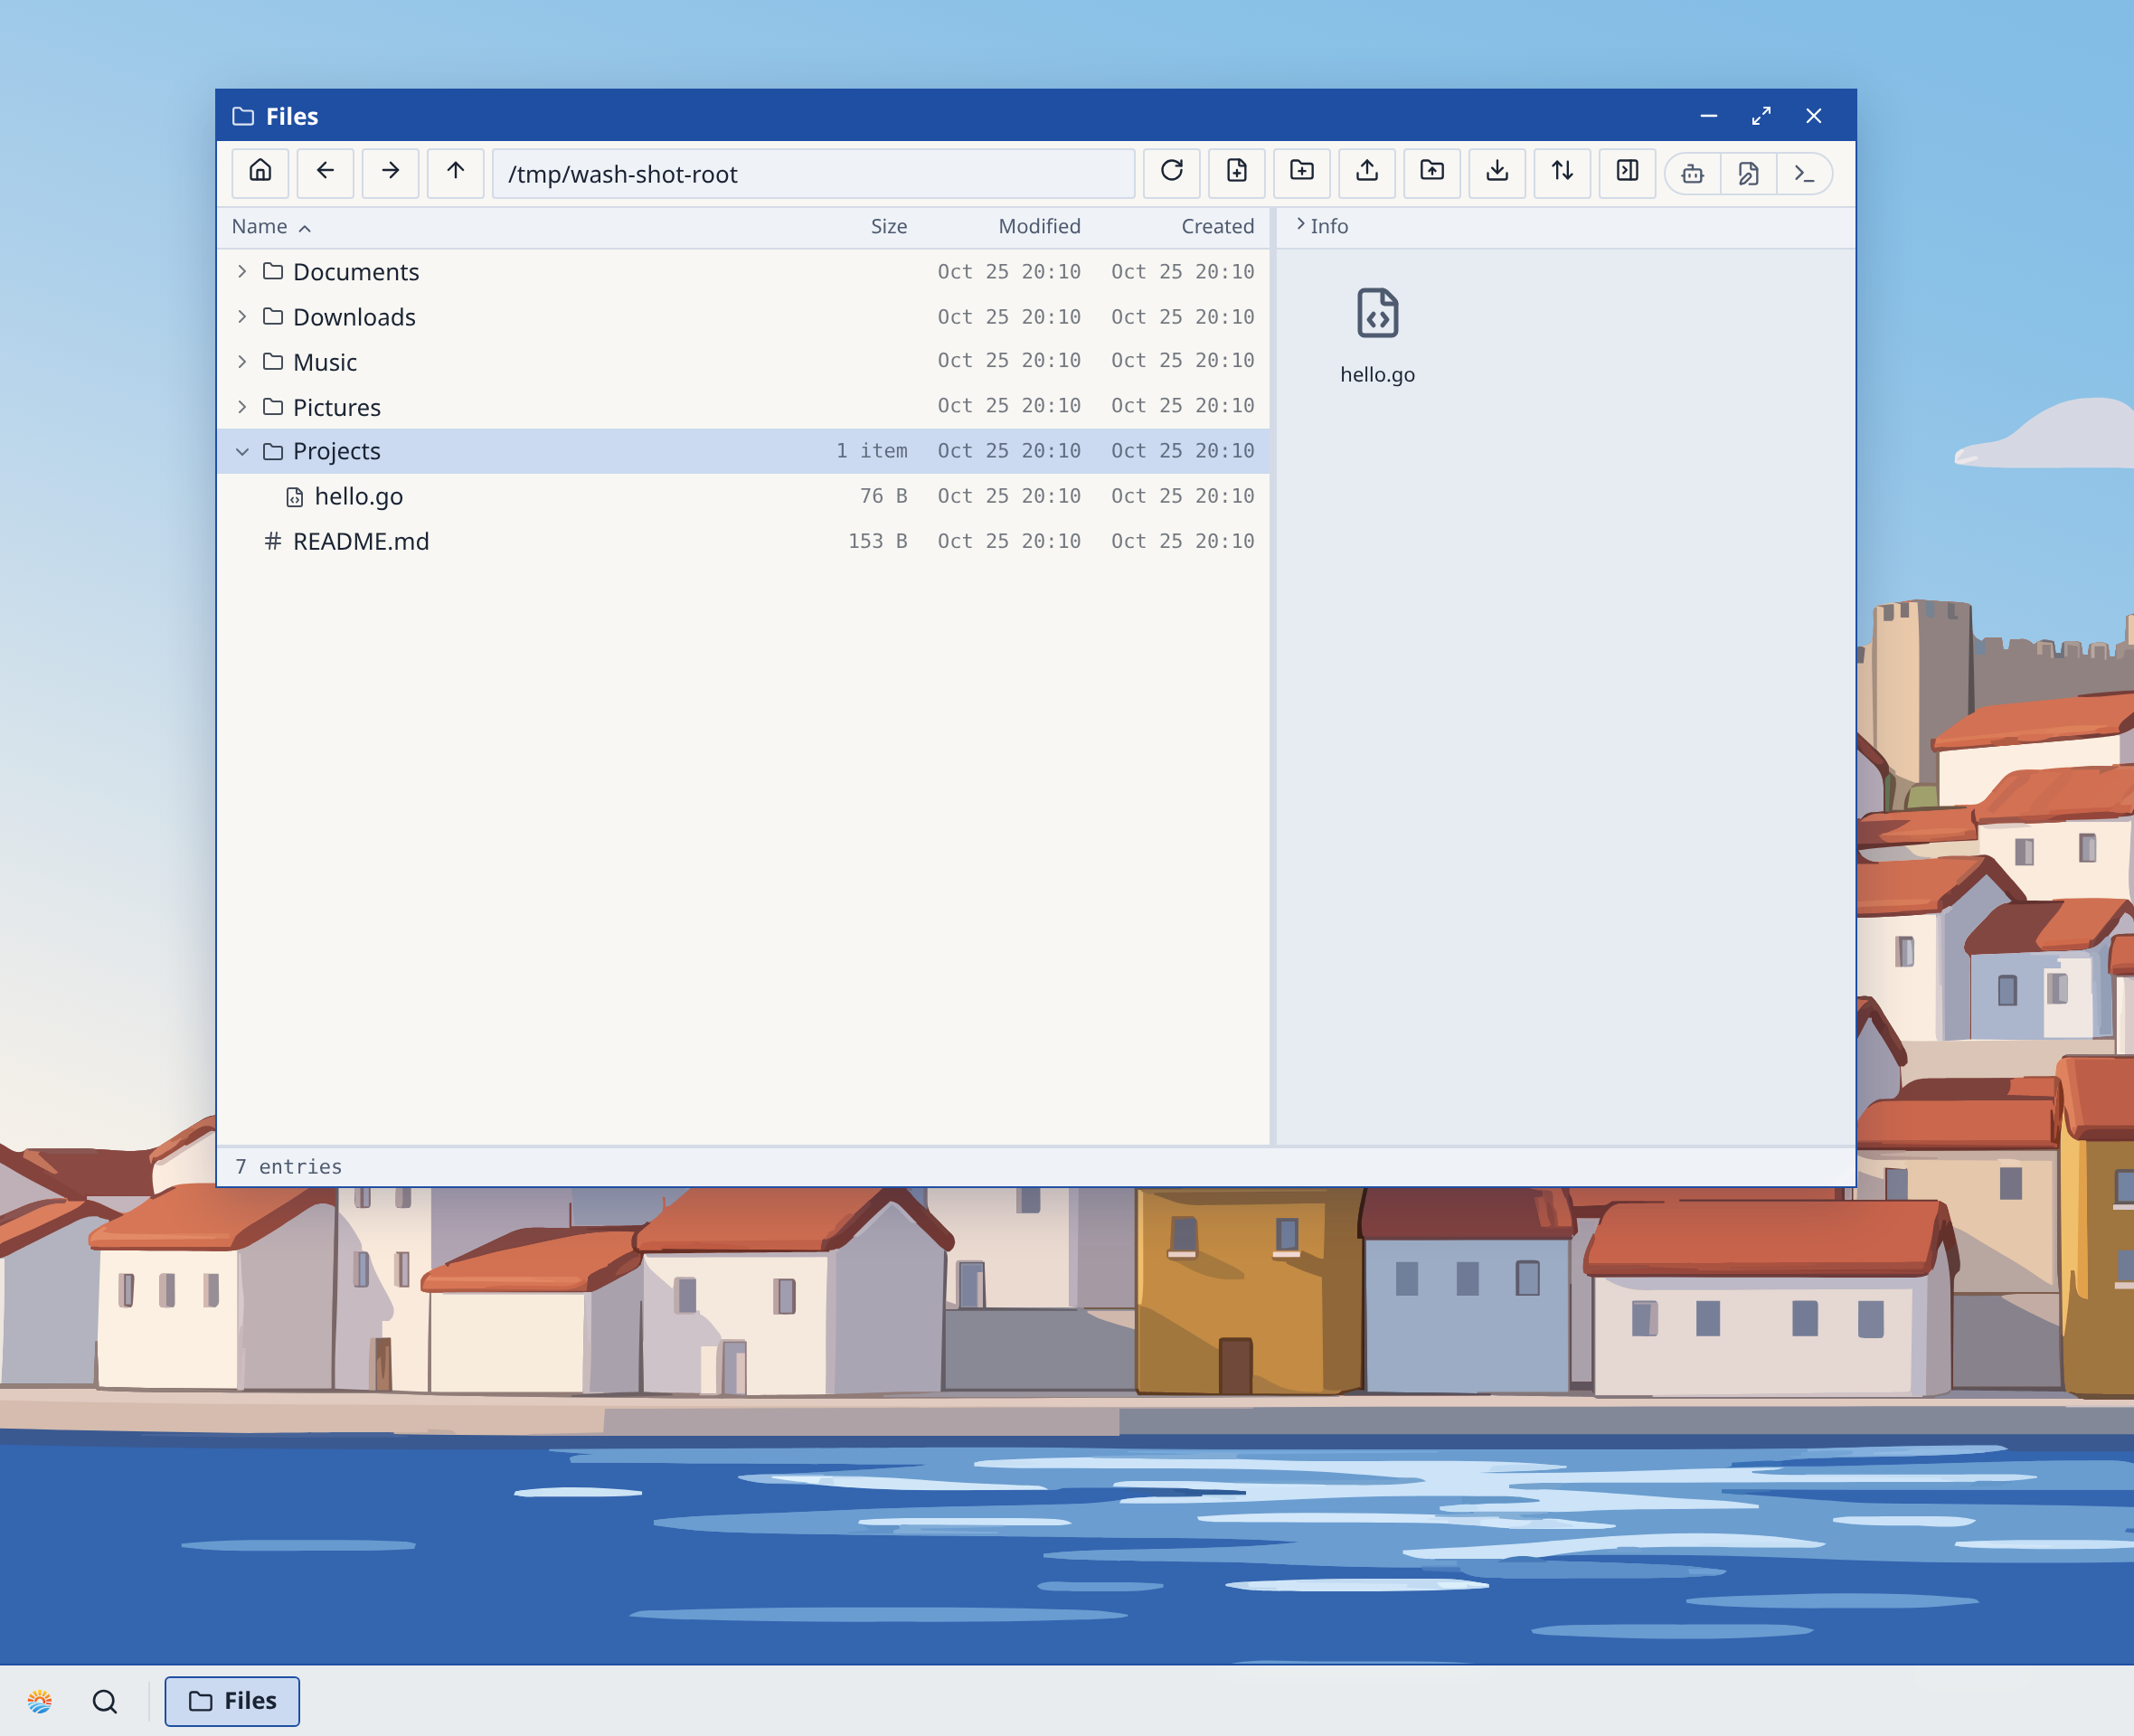
Task: Click the 7 entries status text
Action: click(x=289, y=1166)
